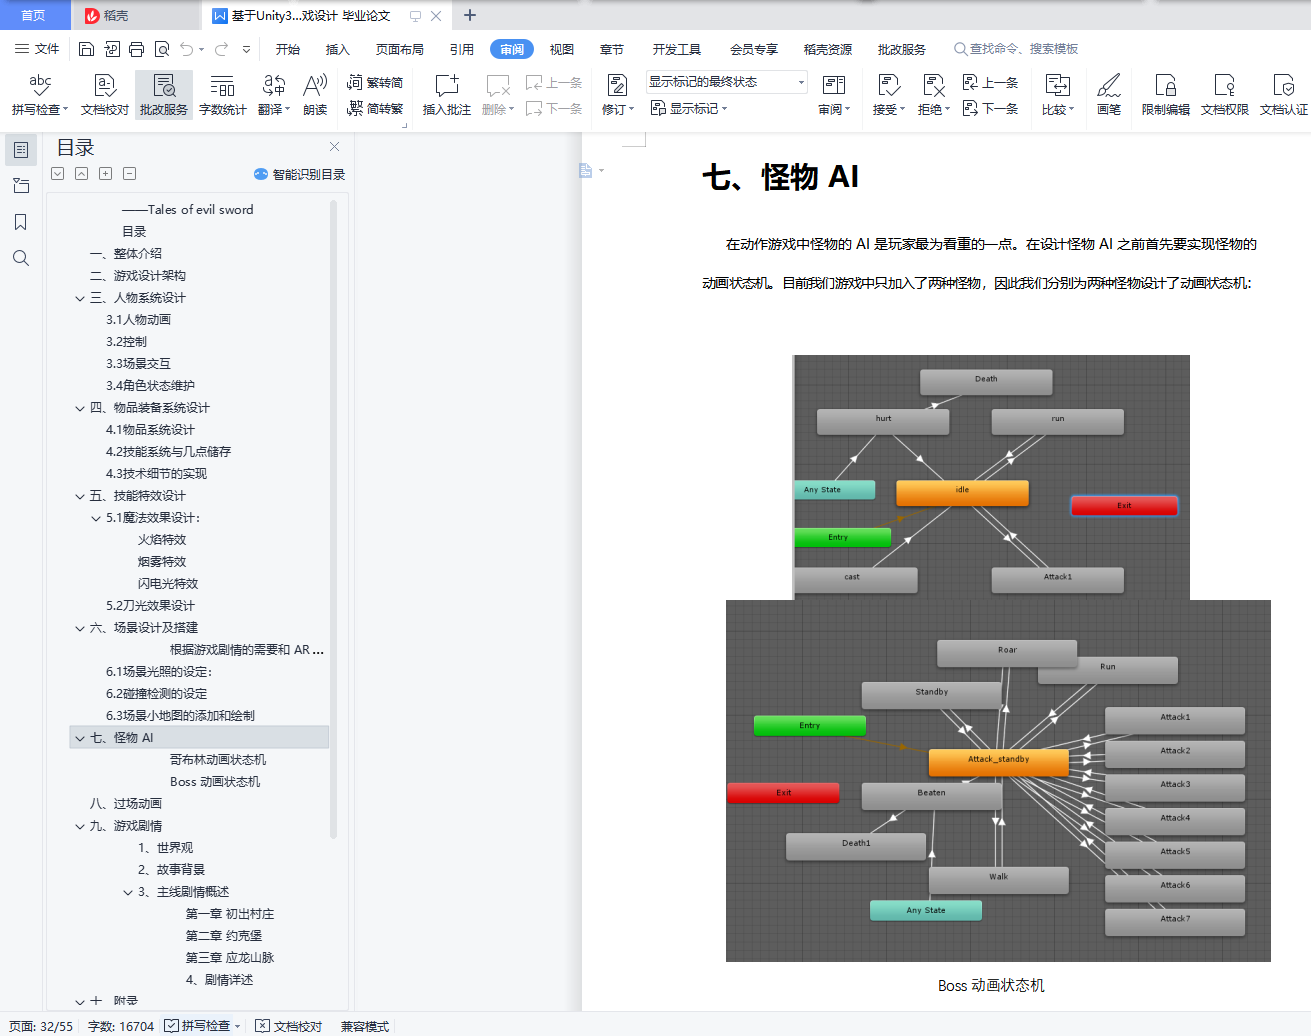The height and width of the screenshot is (1036, 1311).
Task: Click the 查找命令、搜索模板 search box
Action: [x=1016, y=49]
